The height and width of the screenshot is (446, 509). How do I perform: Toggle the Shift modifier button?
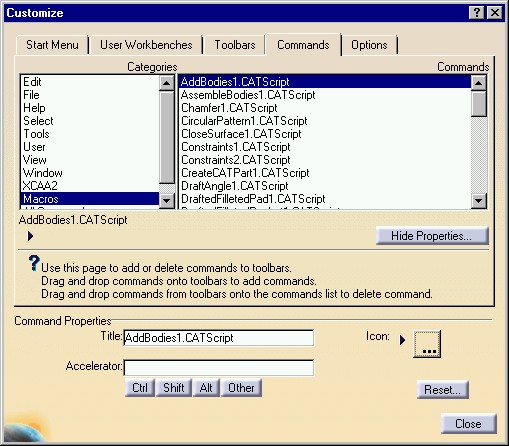click(174, 388)
